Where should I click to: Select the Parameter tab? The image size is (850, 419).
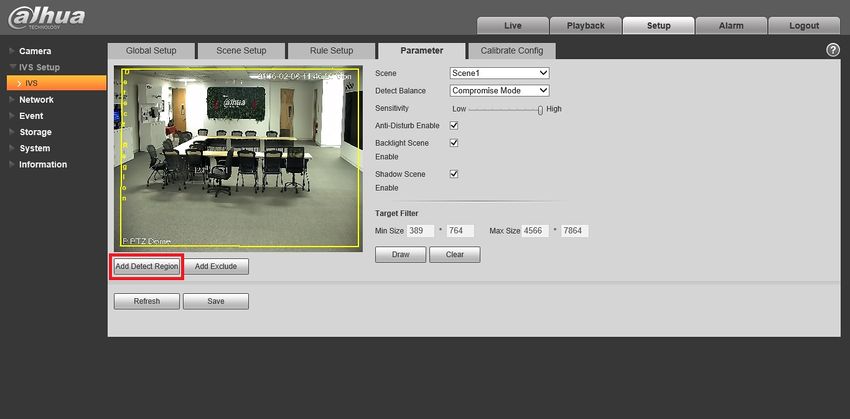(x=422, y=51)
